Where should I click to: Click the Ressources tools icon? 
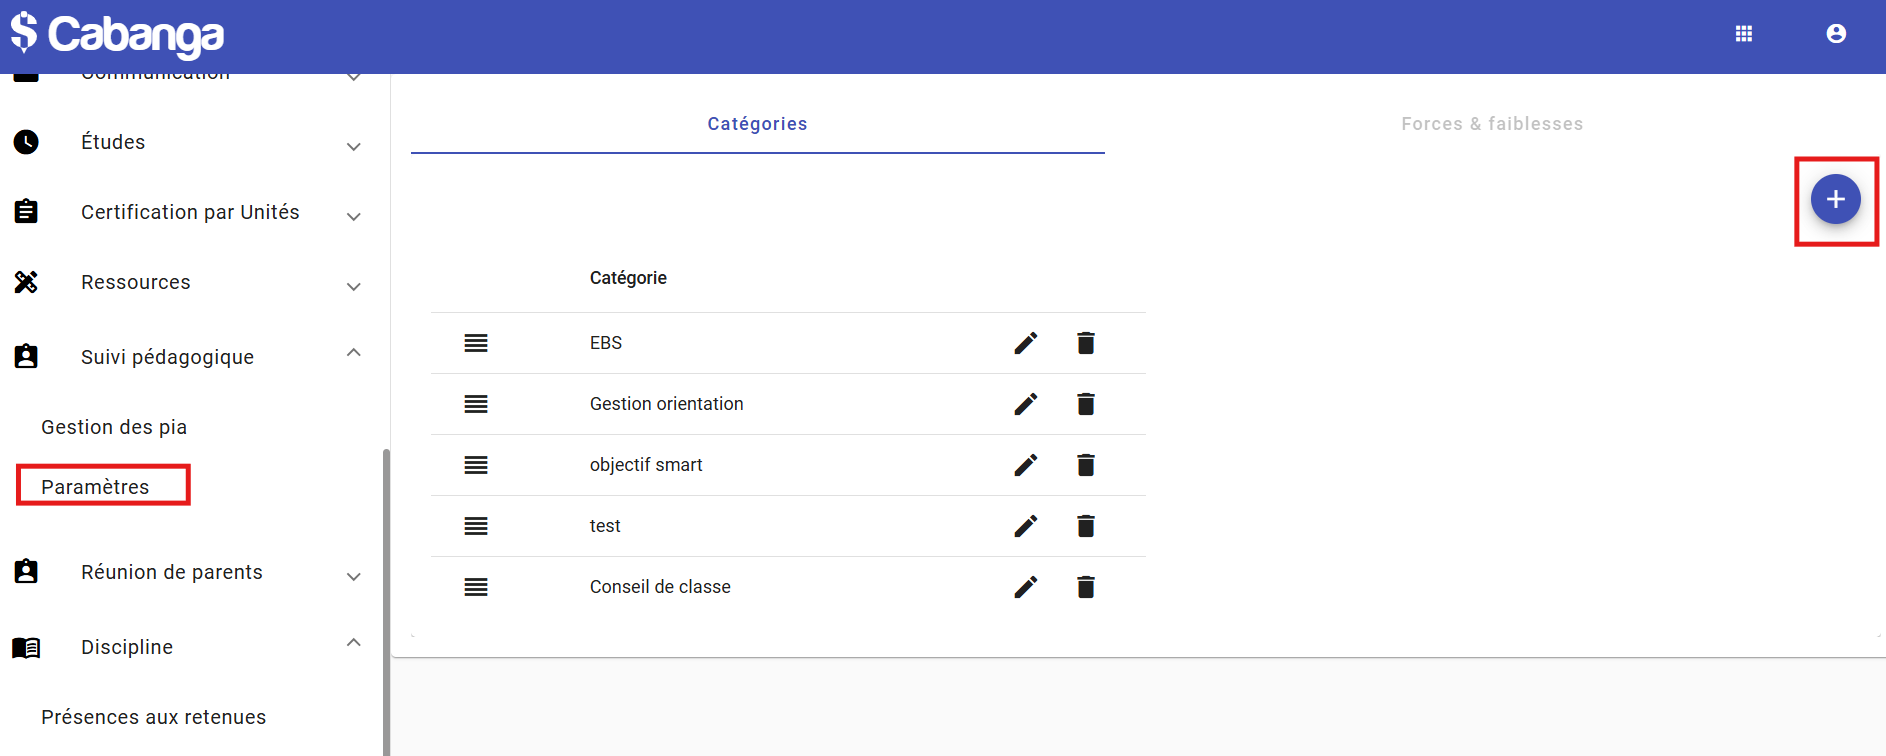click(26, 282)
